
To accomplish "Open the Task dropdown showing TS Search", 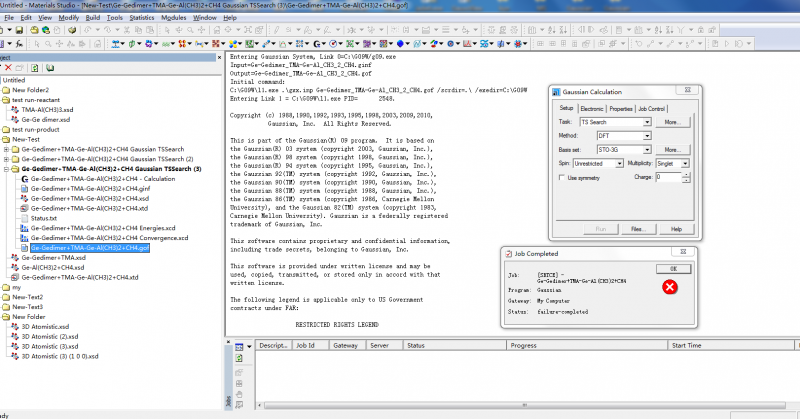I will point(647,122).
